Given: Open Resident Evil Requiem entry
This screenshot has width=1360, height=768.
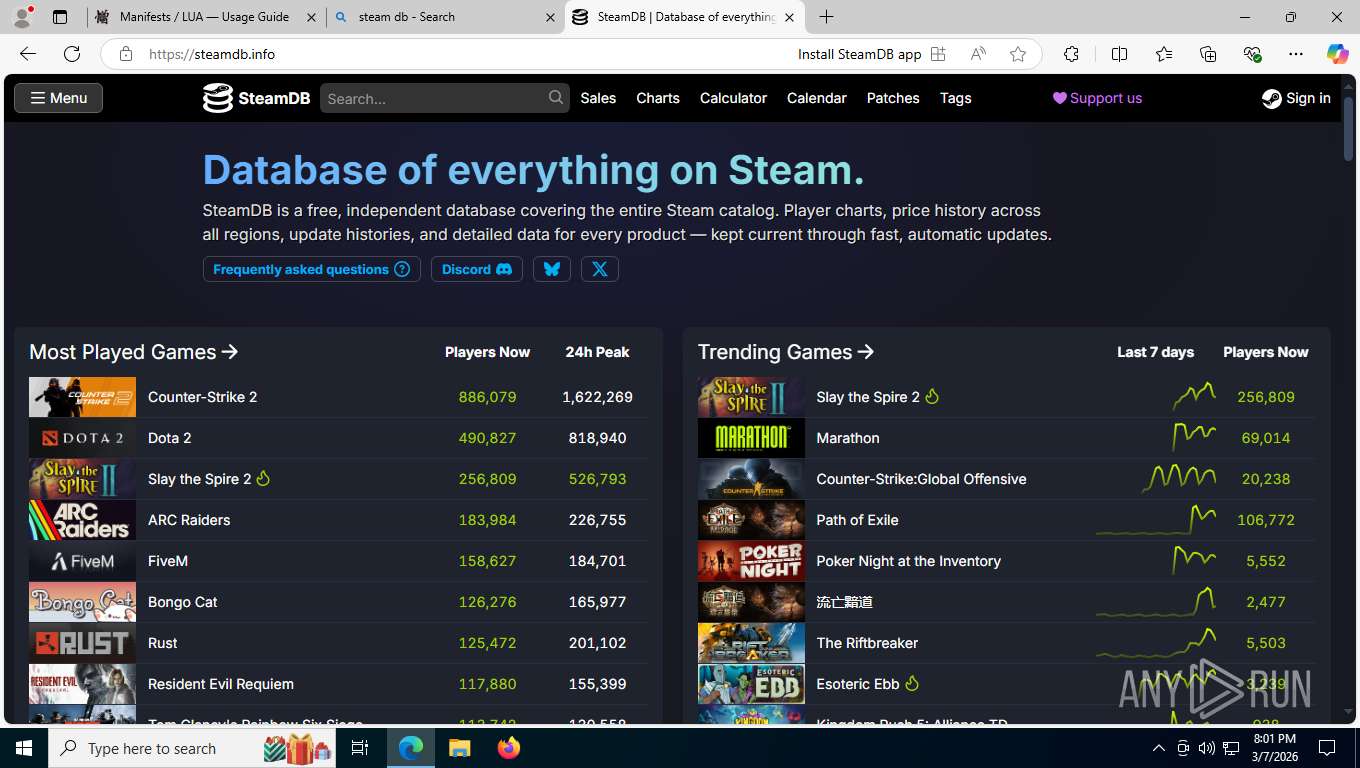Looking at the screenshot, I should click(221, 684).
